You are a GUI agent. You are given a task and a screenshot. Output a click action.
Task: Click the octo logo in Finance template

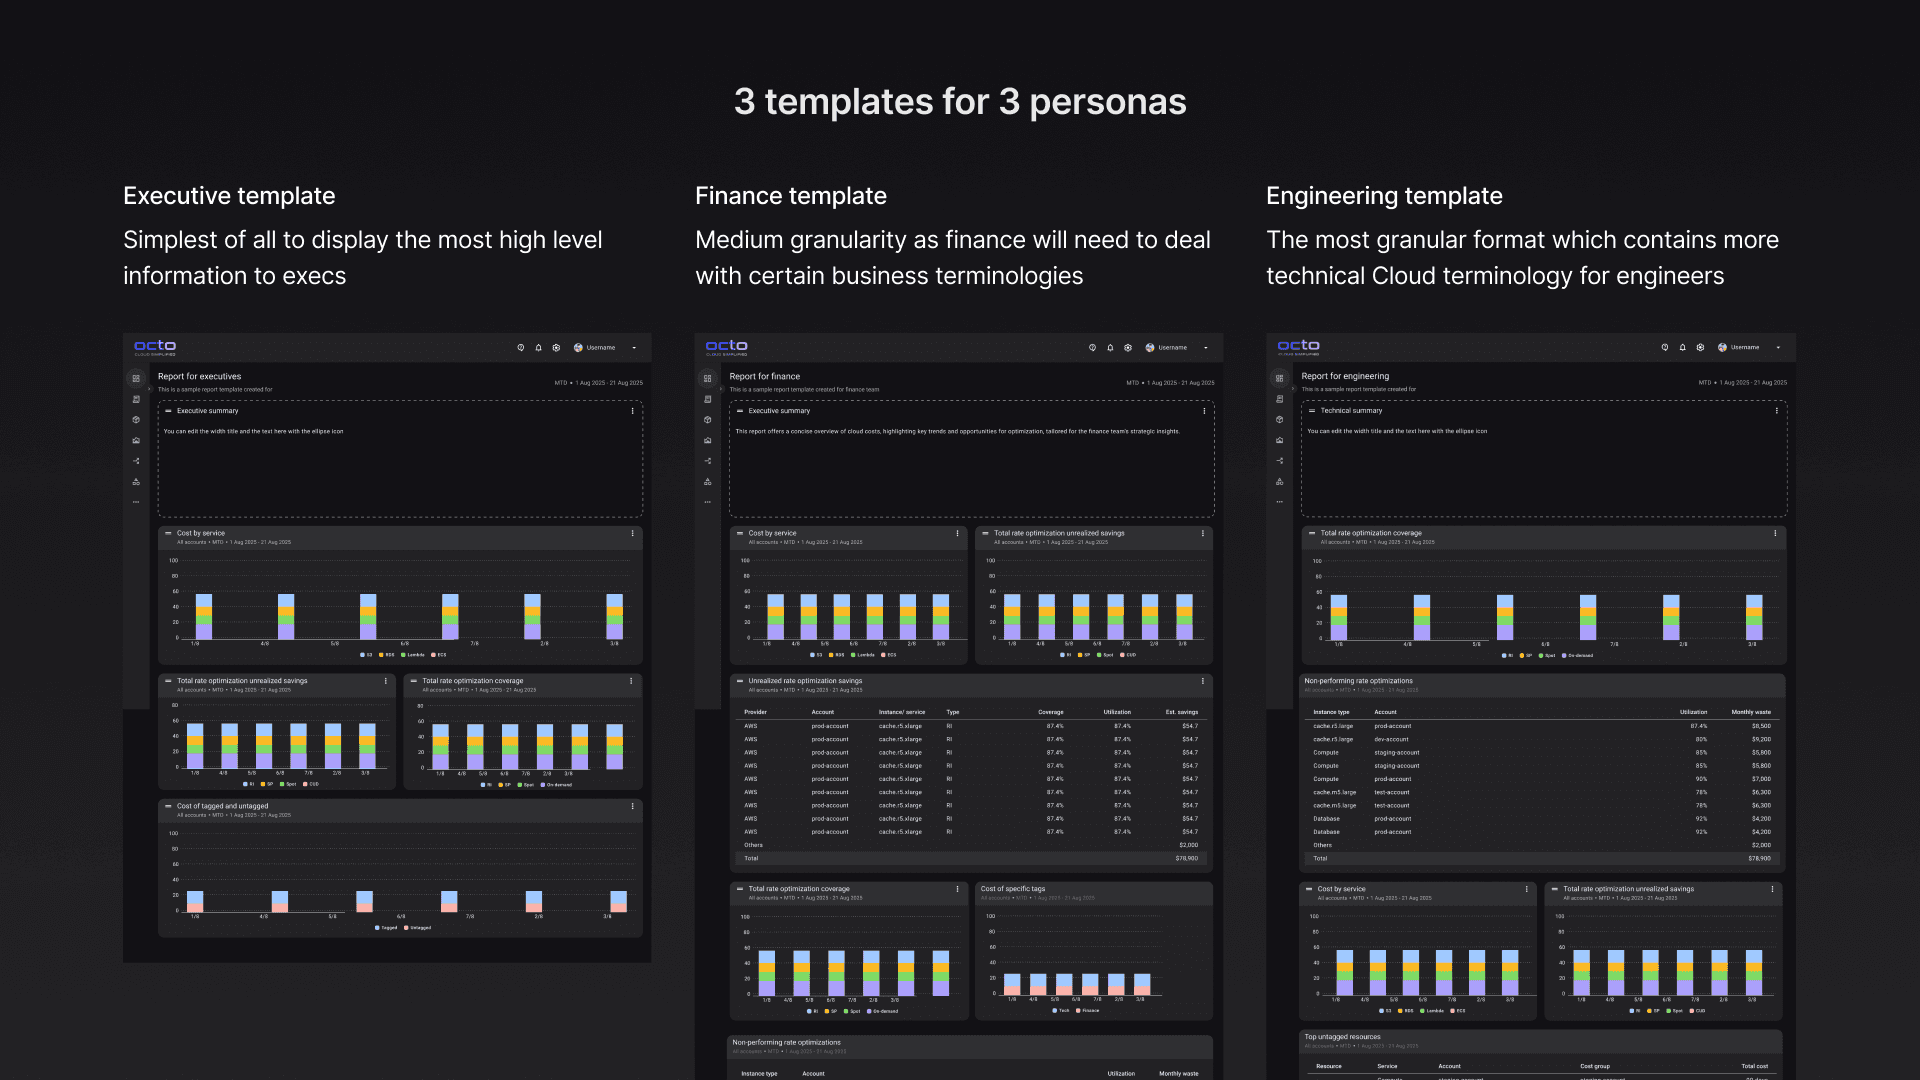tap(726, 346)
